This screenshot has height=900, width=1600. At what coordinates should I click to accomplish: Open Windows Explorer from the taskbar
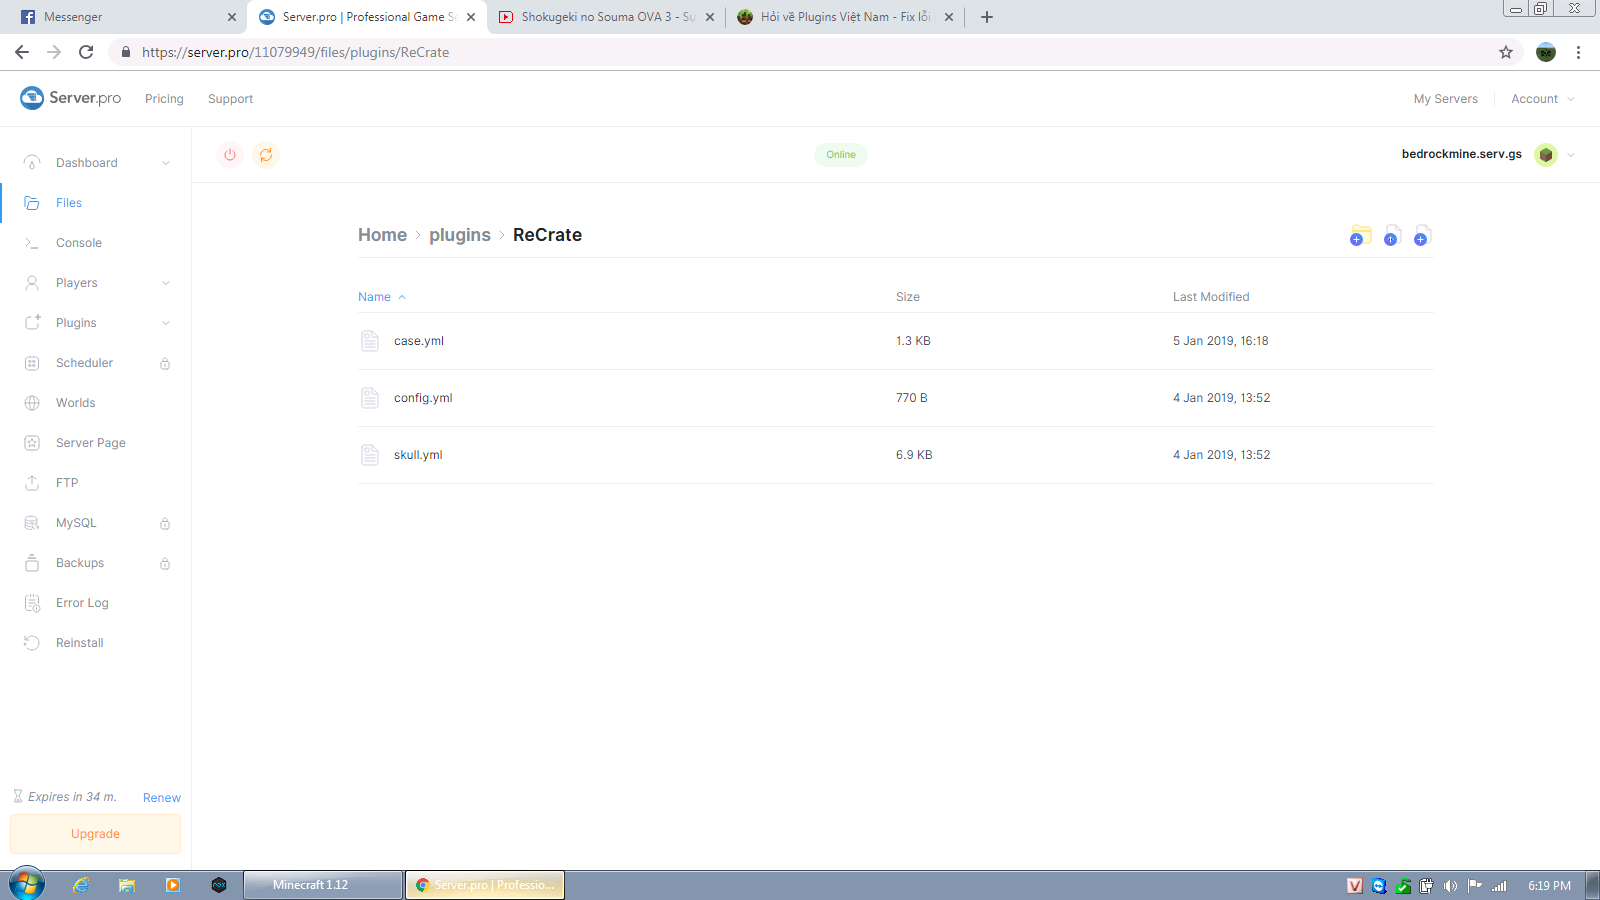(x=127, y=885)
